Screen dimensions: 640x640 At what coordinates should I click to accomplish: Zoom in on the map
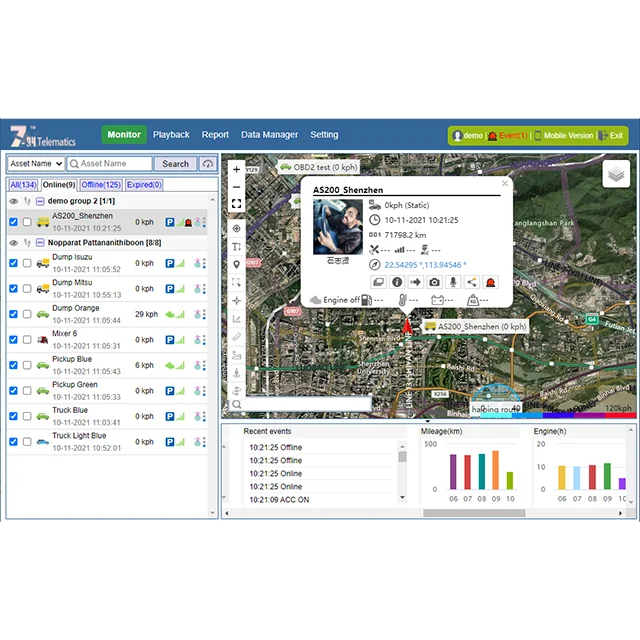click(x=236, y=169)
